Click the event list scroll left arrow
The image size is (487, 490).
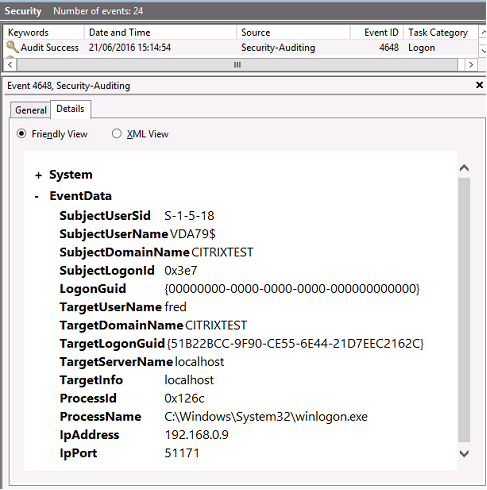10,65
